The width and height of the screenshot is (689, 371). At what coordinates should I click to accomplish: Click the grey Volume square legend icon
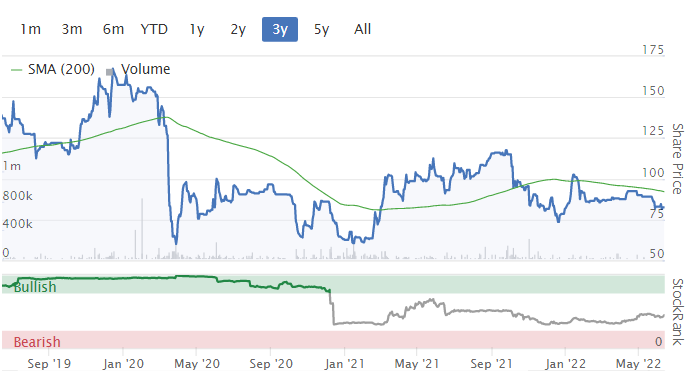[x=109, y=72]
